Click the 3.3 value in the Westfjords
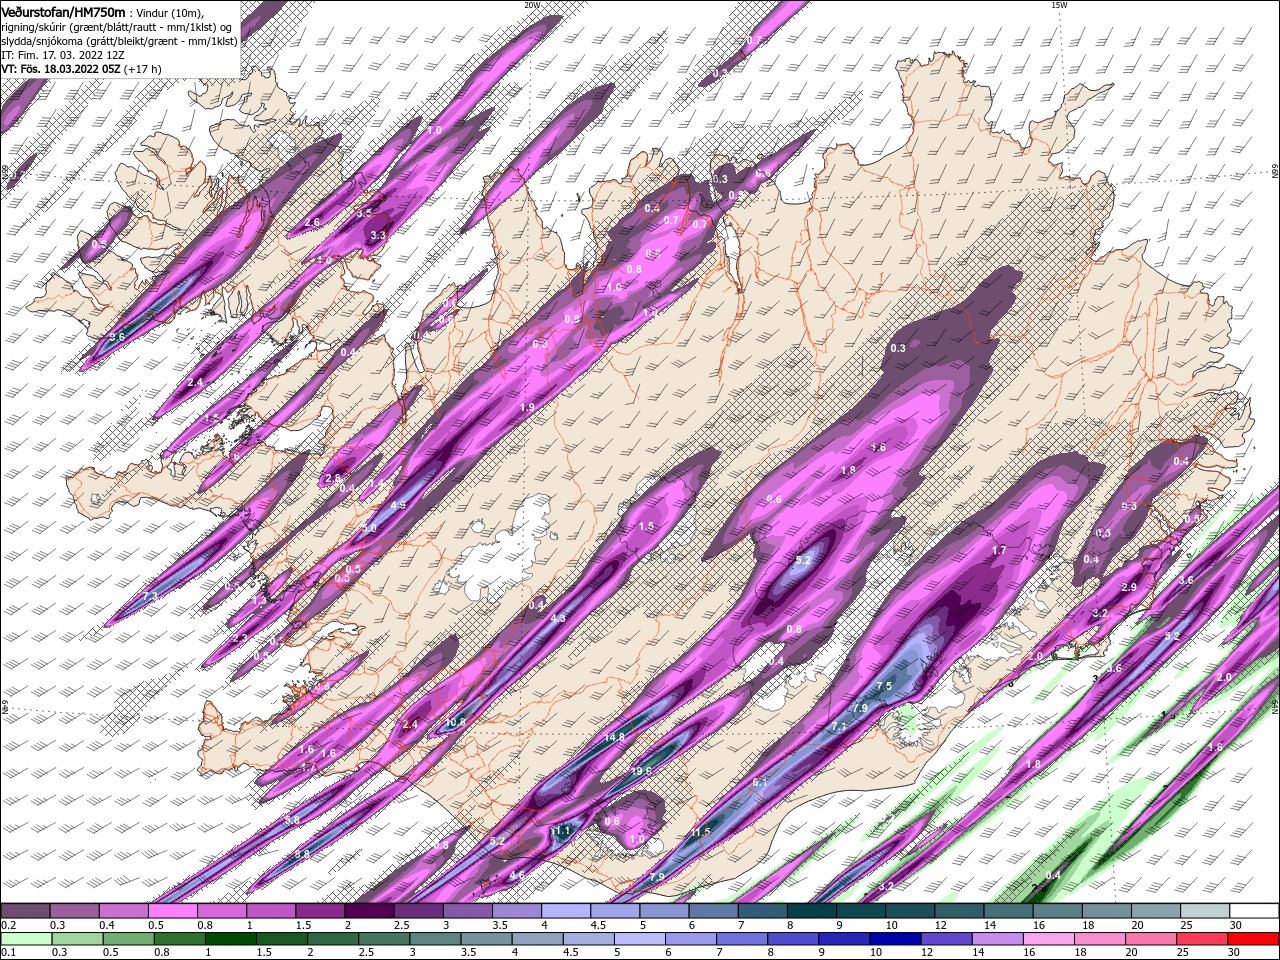The width and height of the screenshot is (1280, 960). click(378, 236)
